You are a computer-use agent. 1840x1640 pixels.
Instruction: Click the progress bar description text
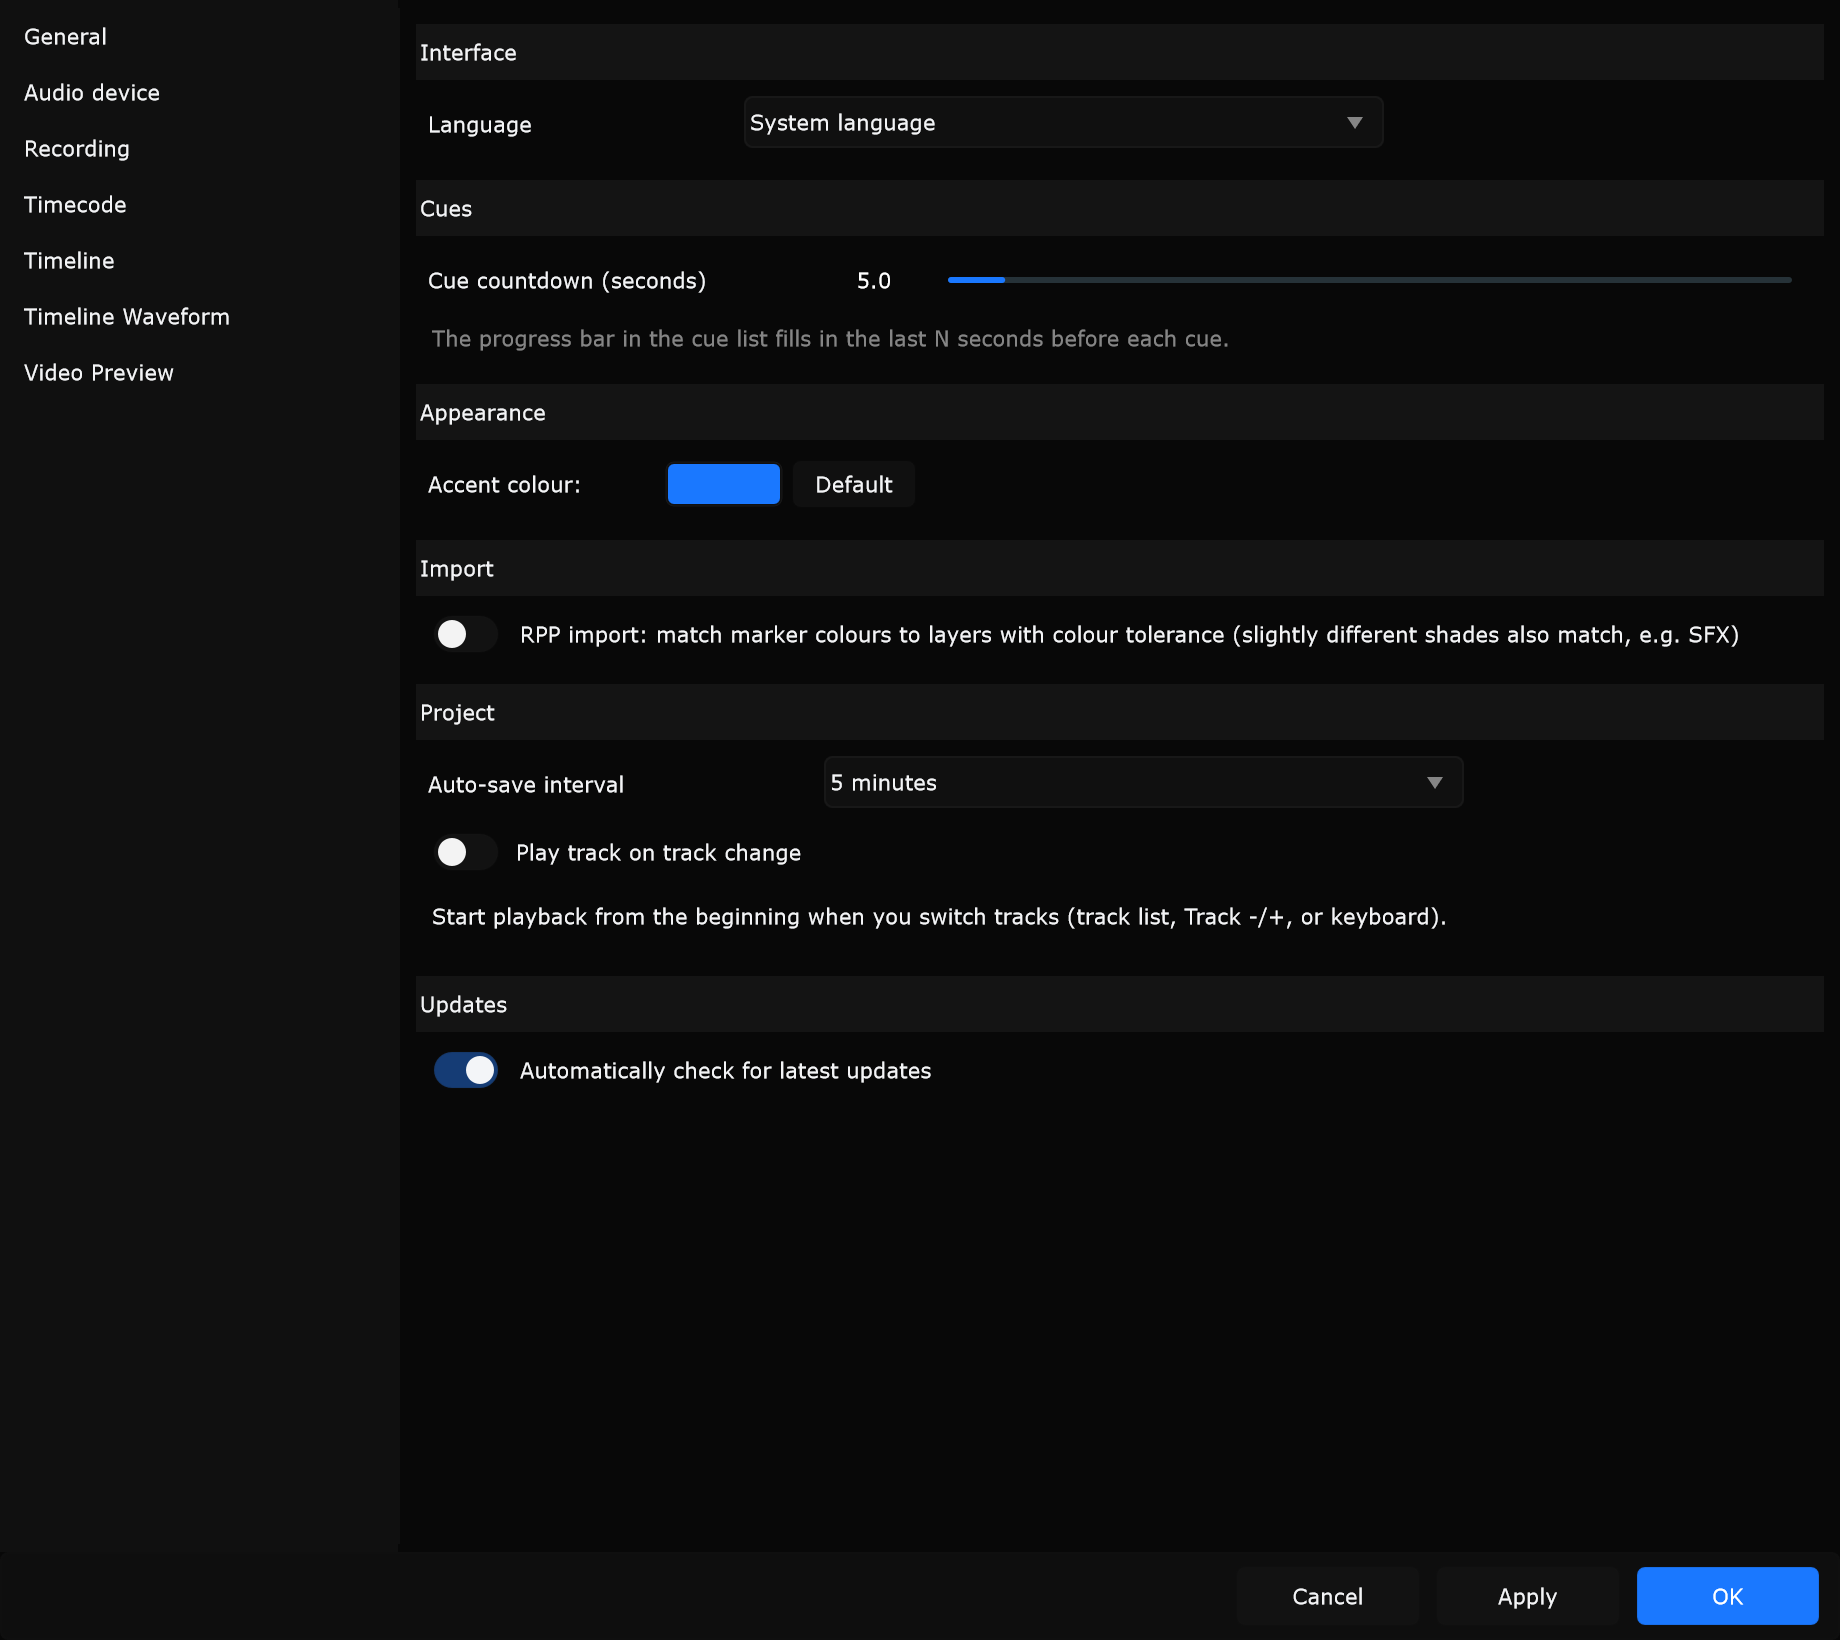point(830,339)
